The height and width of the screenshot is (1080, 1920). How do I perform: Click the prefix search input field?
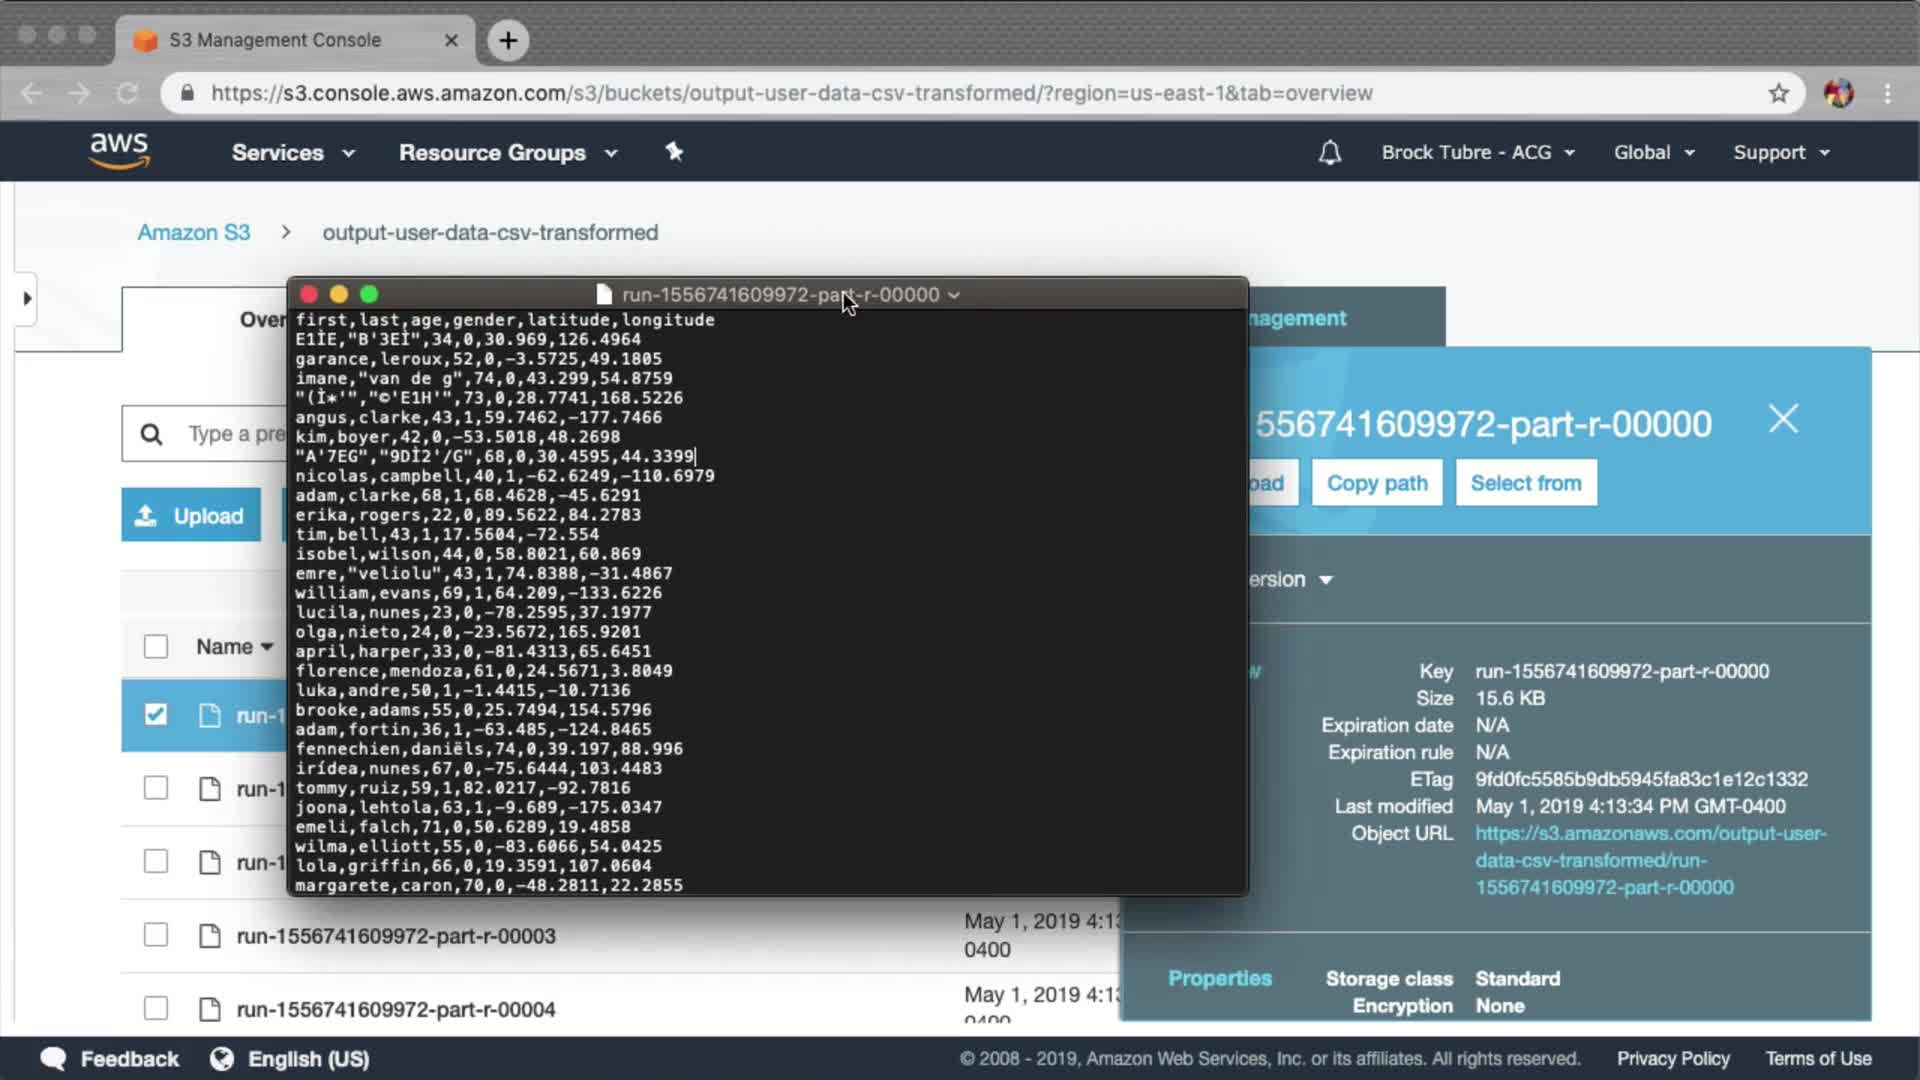[x=235, y=434]
